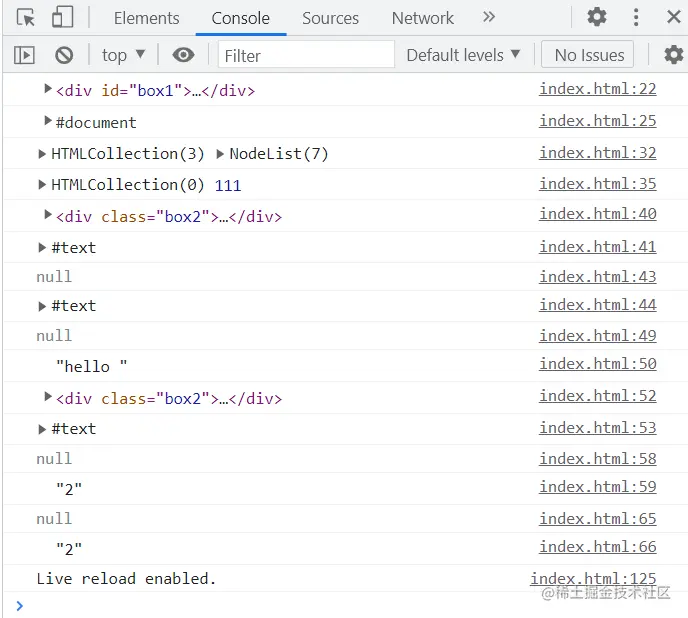
Task: Activate the inspect element picker icon
Action: click(25, 18)
